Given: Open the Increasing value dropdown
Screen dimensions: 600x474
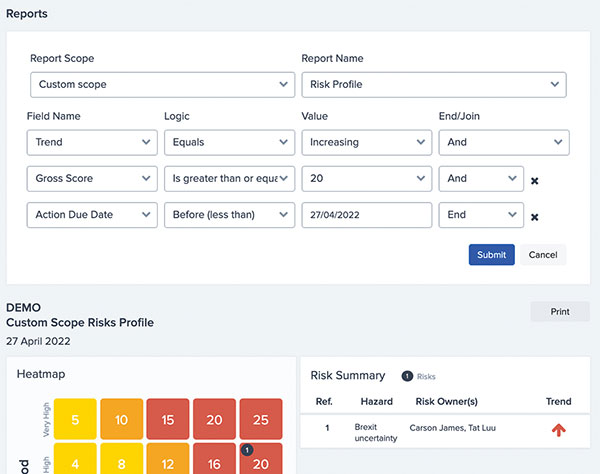Looking at the screenshot, I should [x=367, y=142].
